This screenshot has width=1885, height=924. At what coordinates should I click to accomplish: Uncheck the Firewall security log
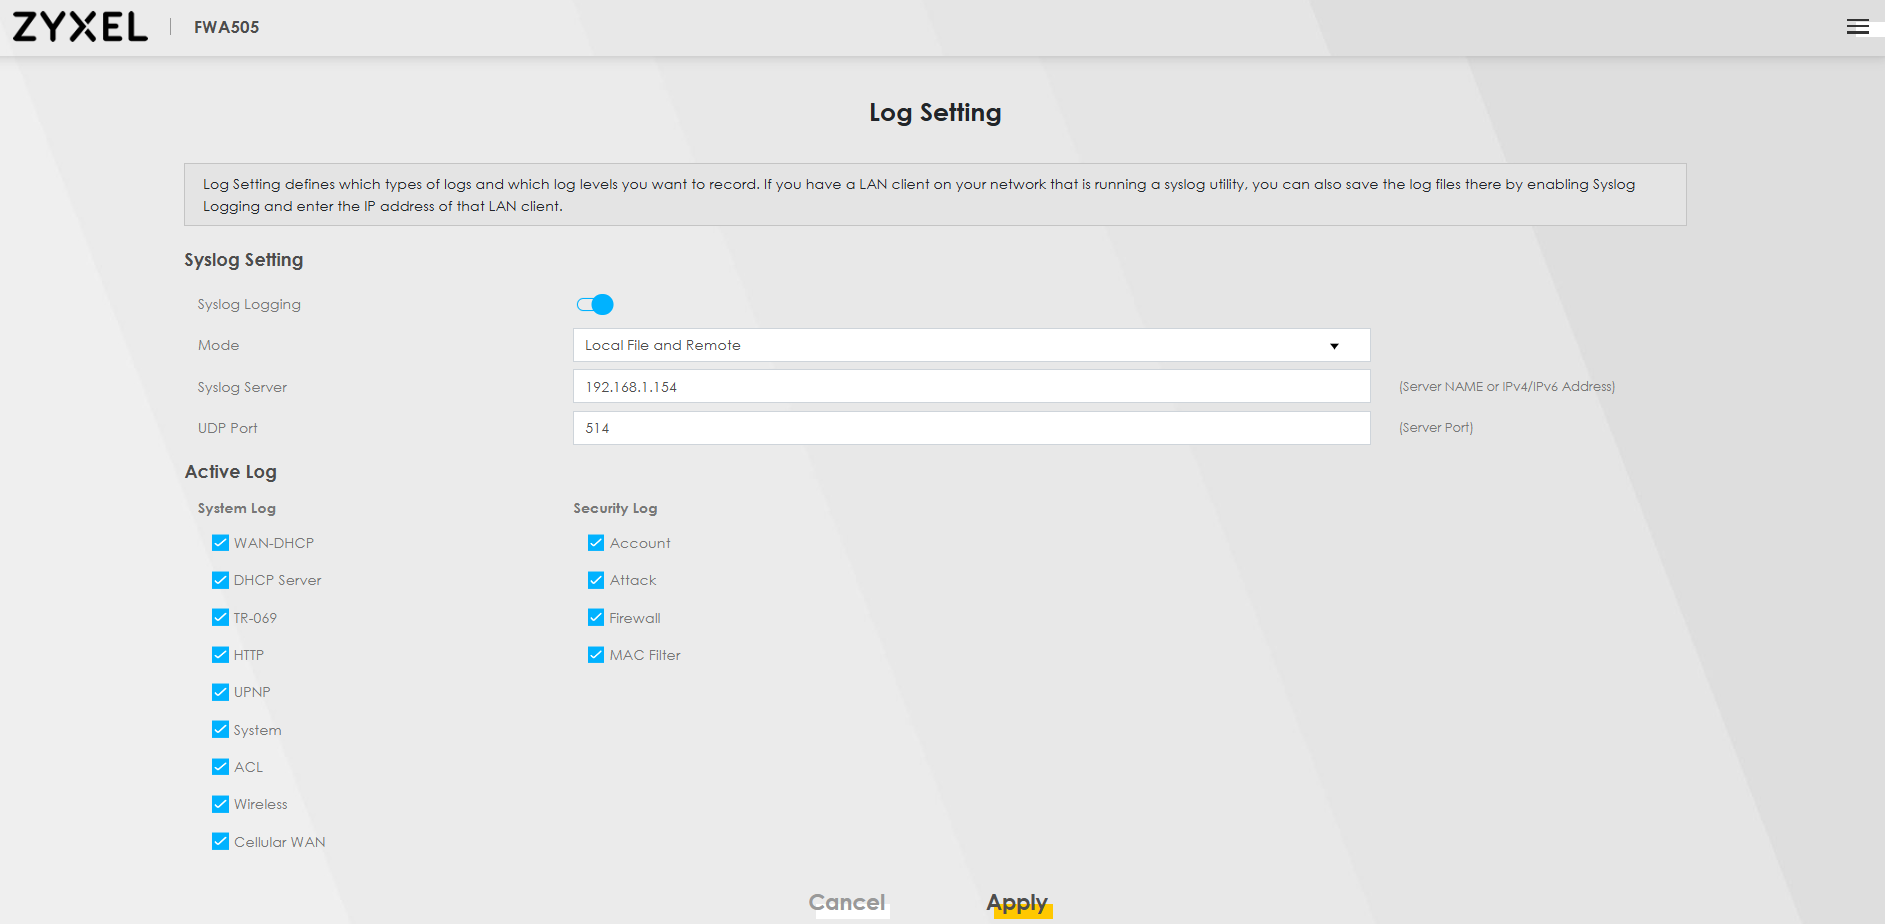coord(595,617)
